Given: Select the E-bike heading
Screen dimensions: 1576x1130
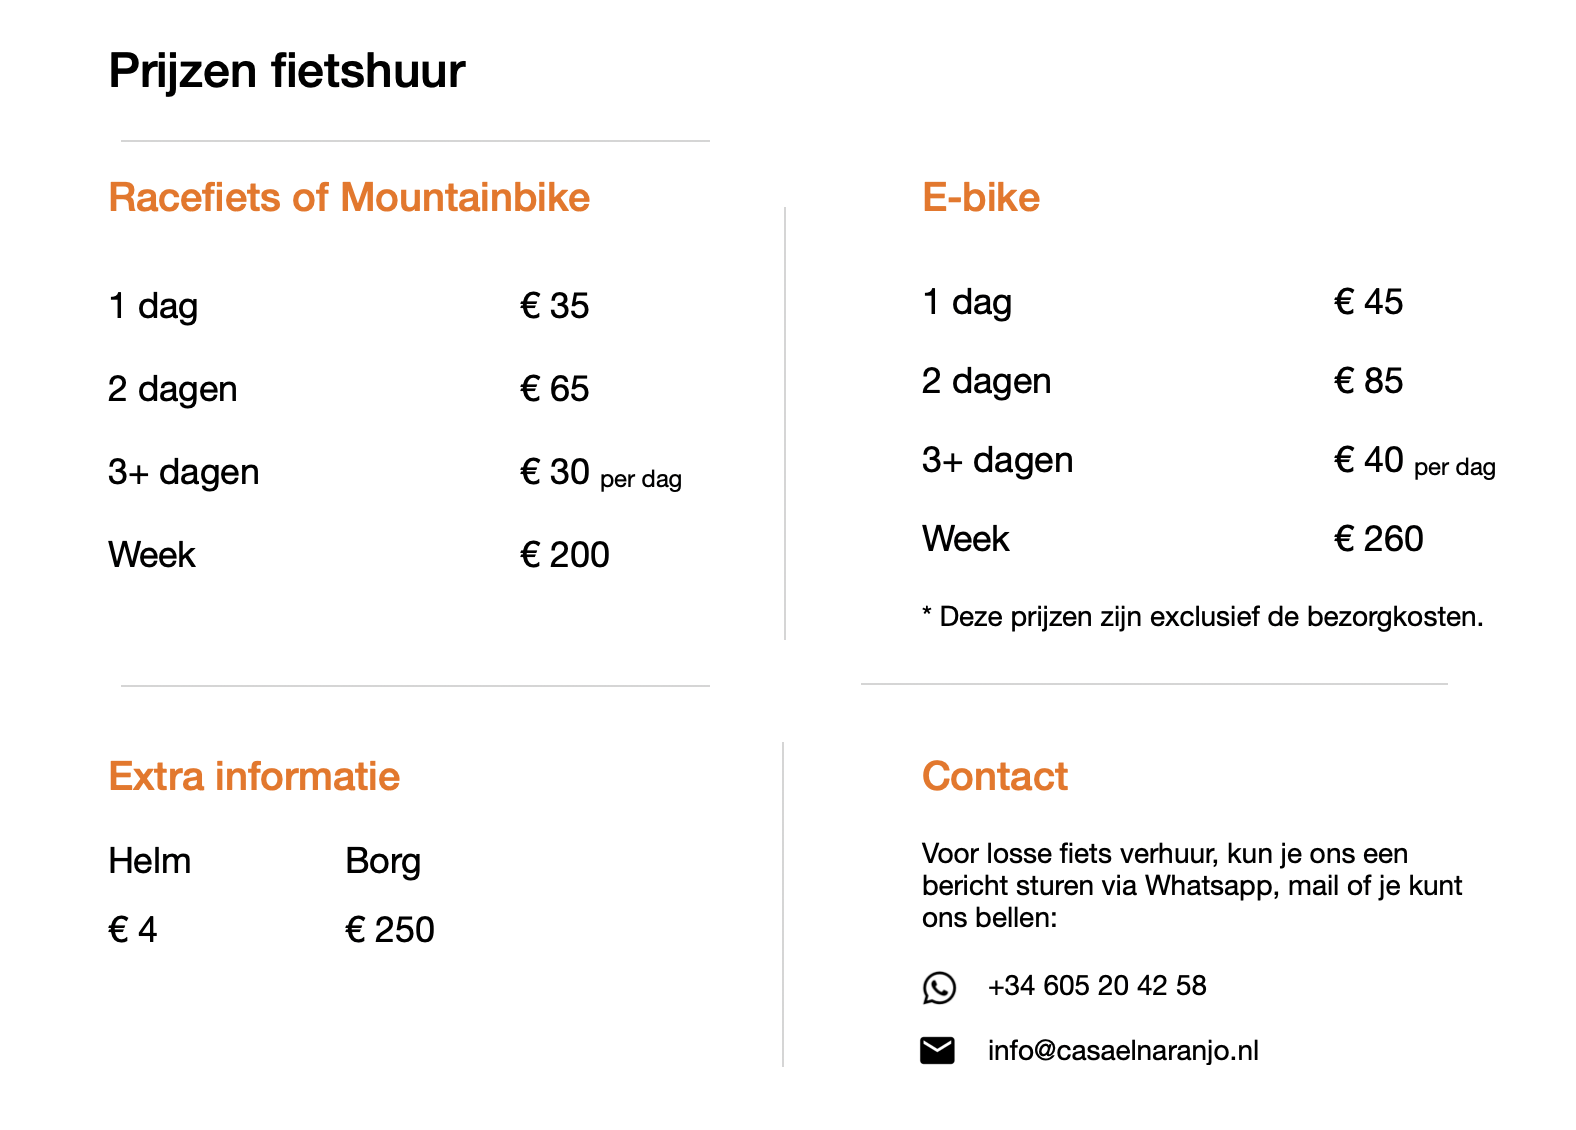Looking at the screenshot, I should (980, 197).
